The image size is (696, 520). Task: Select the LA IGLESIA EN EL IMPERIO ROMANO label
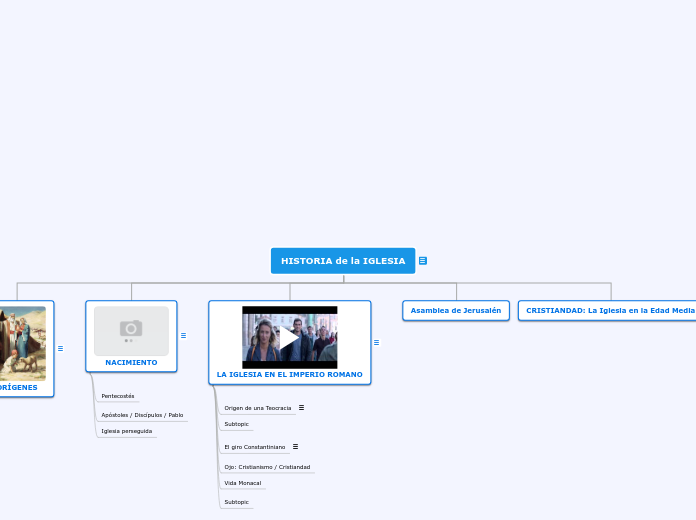coord(289,374)
